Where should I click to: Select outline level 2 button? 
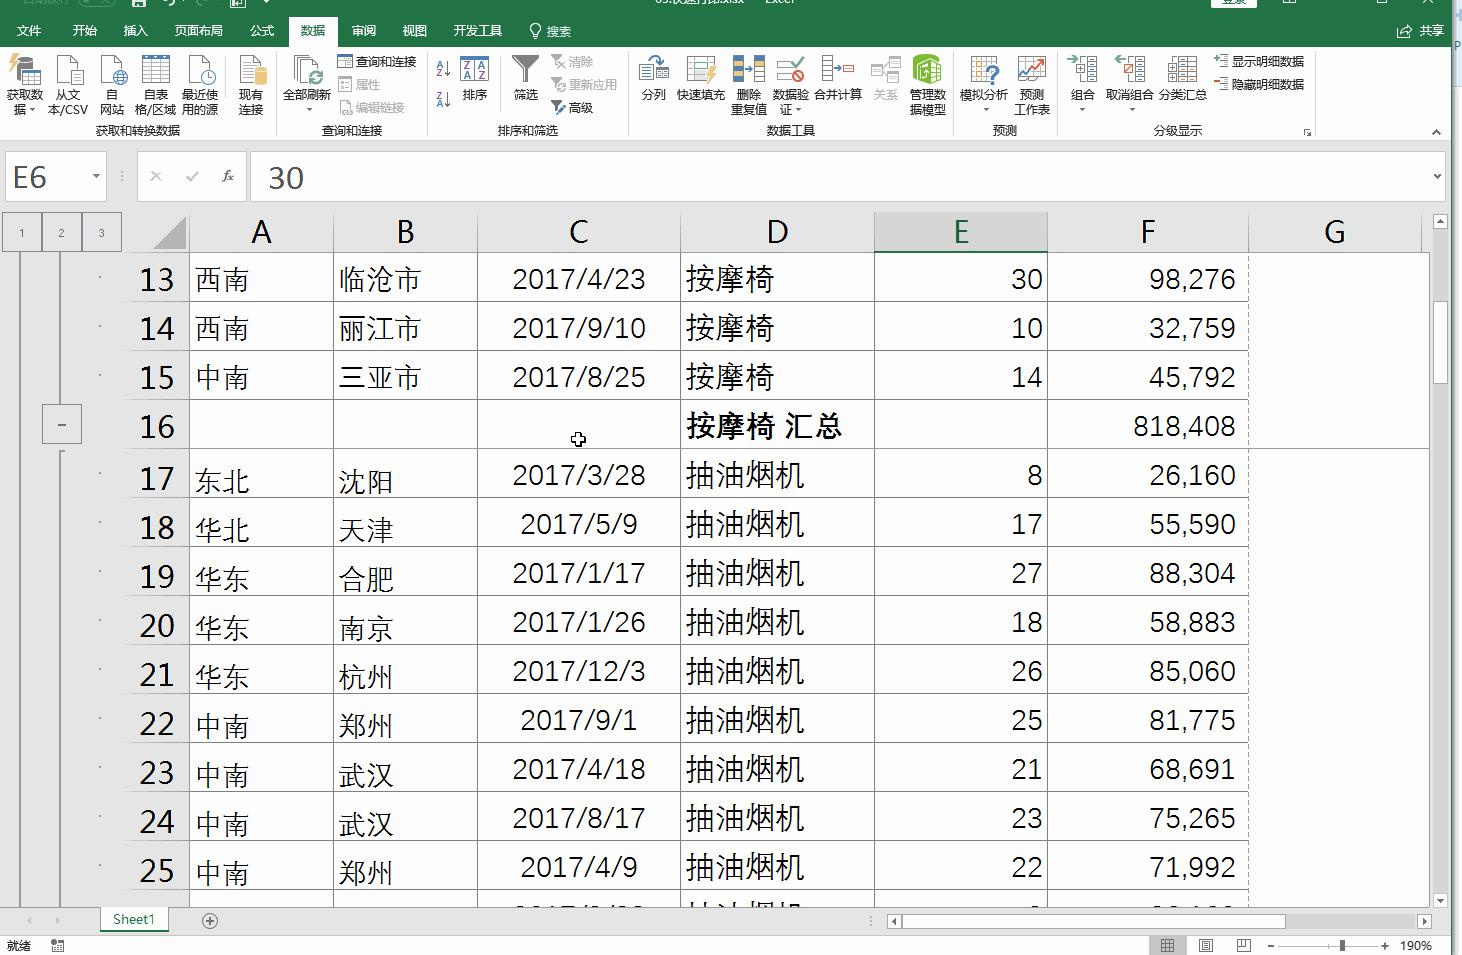pyautogui.click(x=61, y=231)
